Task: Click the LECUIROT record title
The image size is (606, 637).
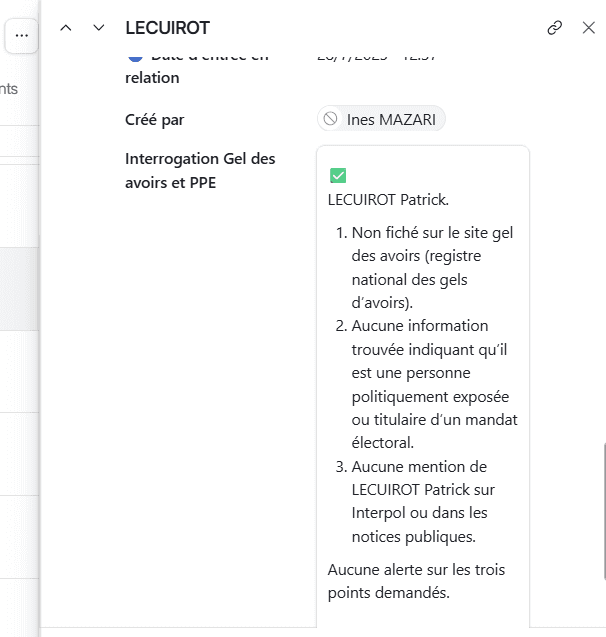Action: tap(167, 28)
